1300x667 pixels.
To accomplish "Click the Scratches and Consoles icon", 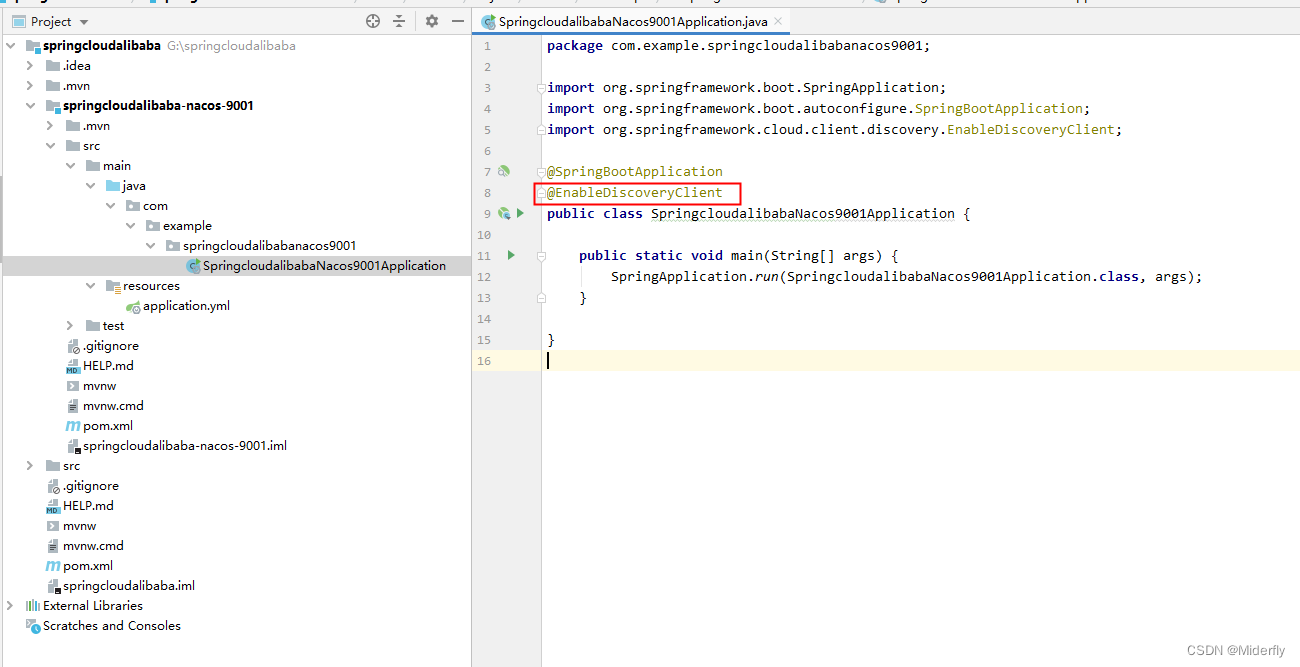I will point(32,626).
